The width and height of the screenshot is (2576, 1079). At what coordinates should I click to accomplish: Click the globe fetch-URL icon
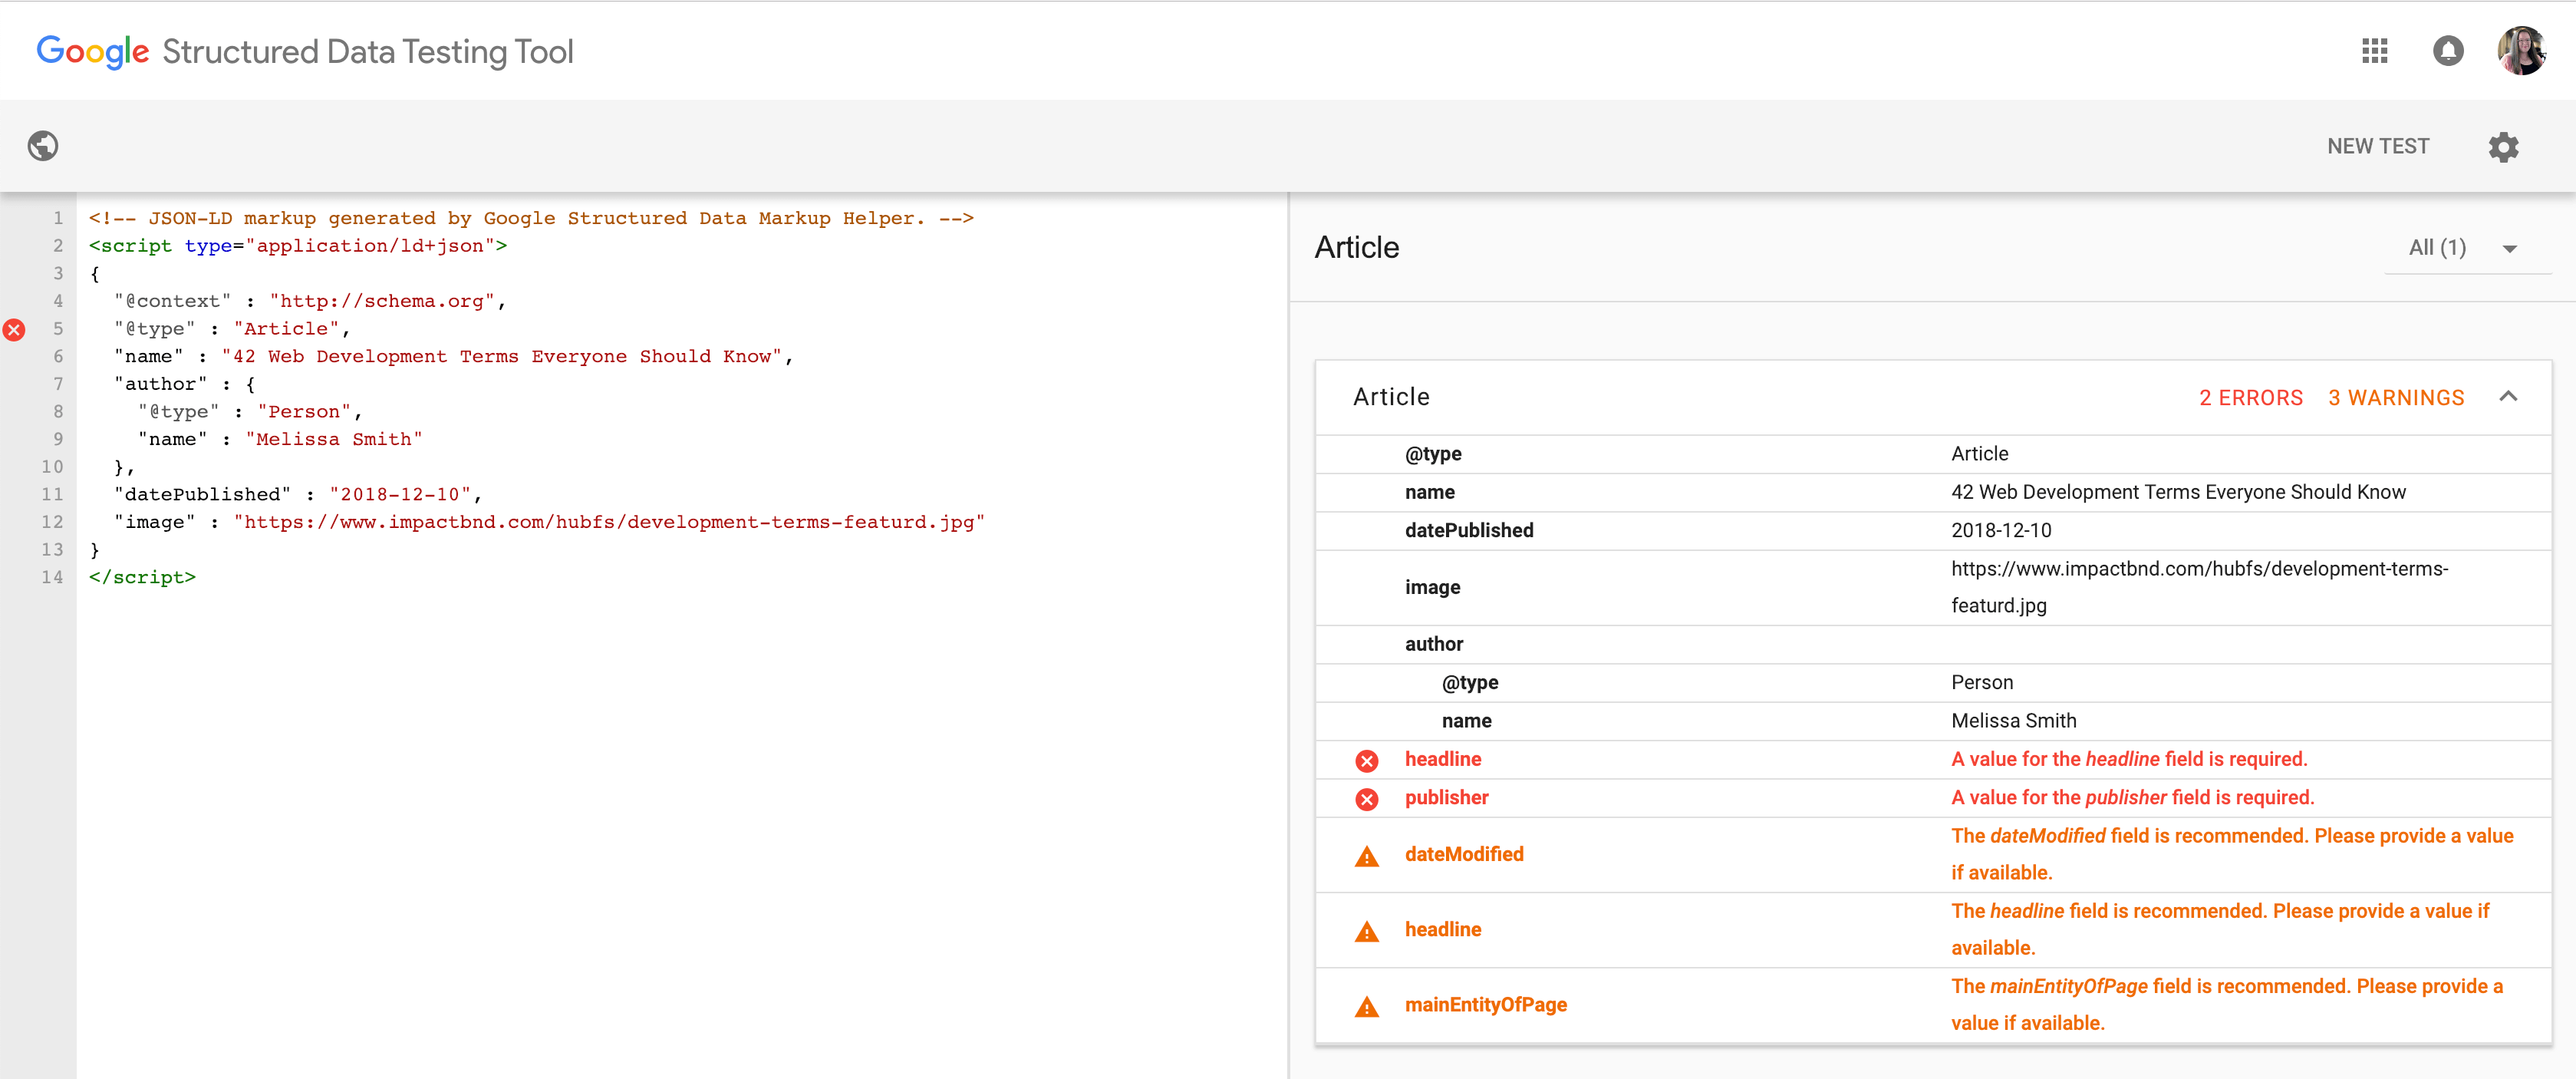43,146
